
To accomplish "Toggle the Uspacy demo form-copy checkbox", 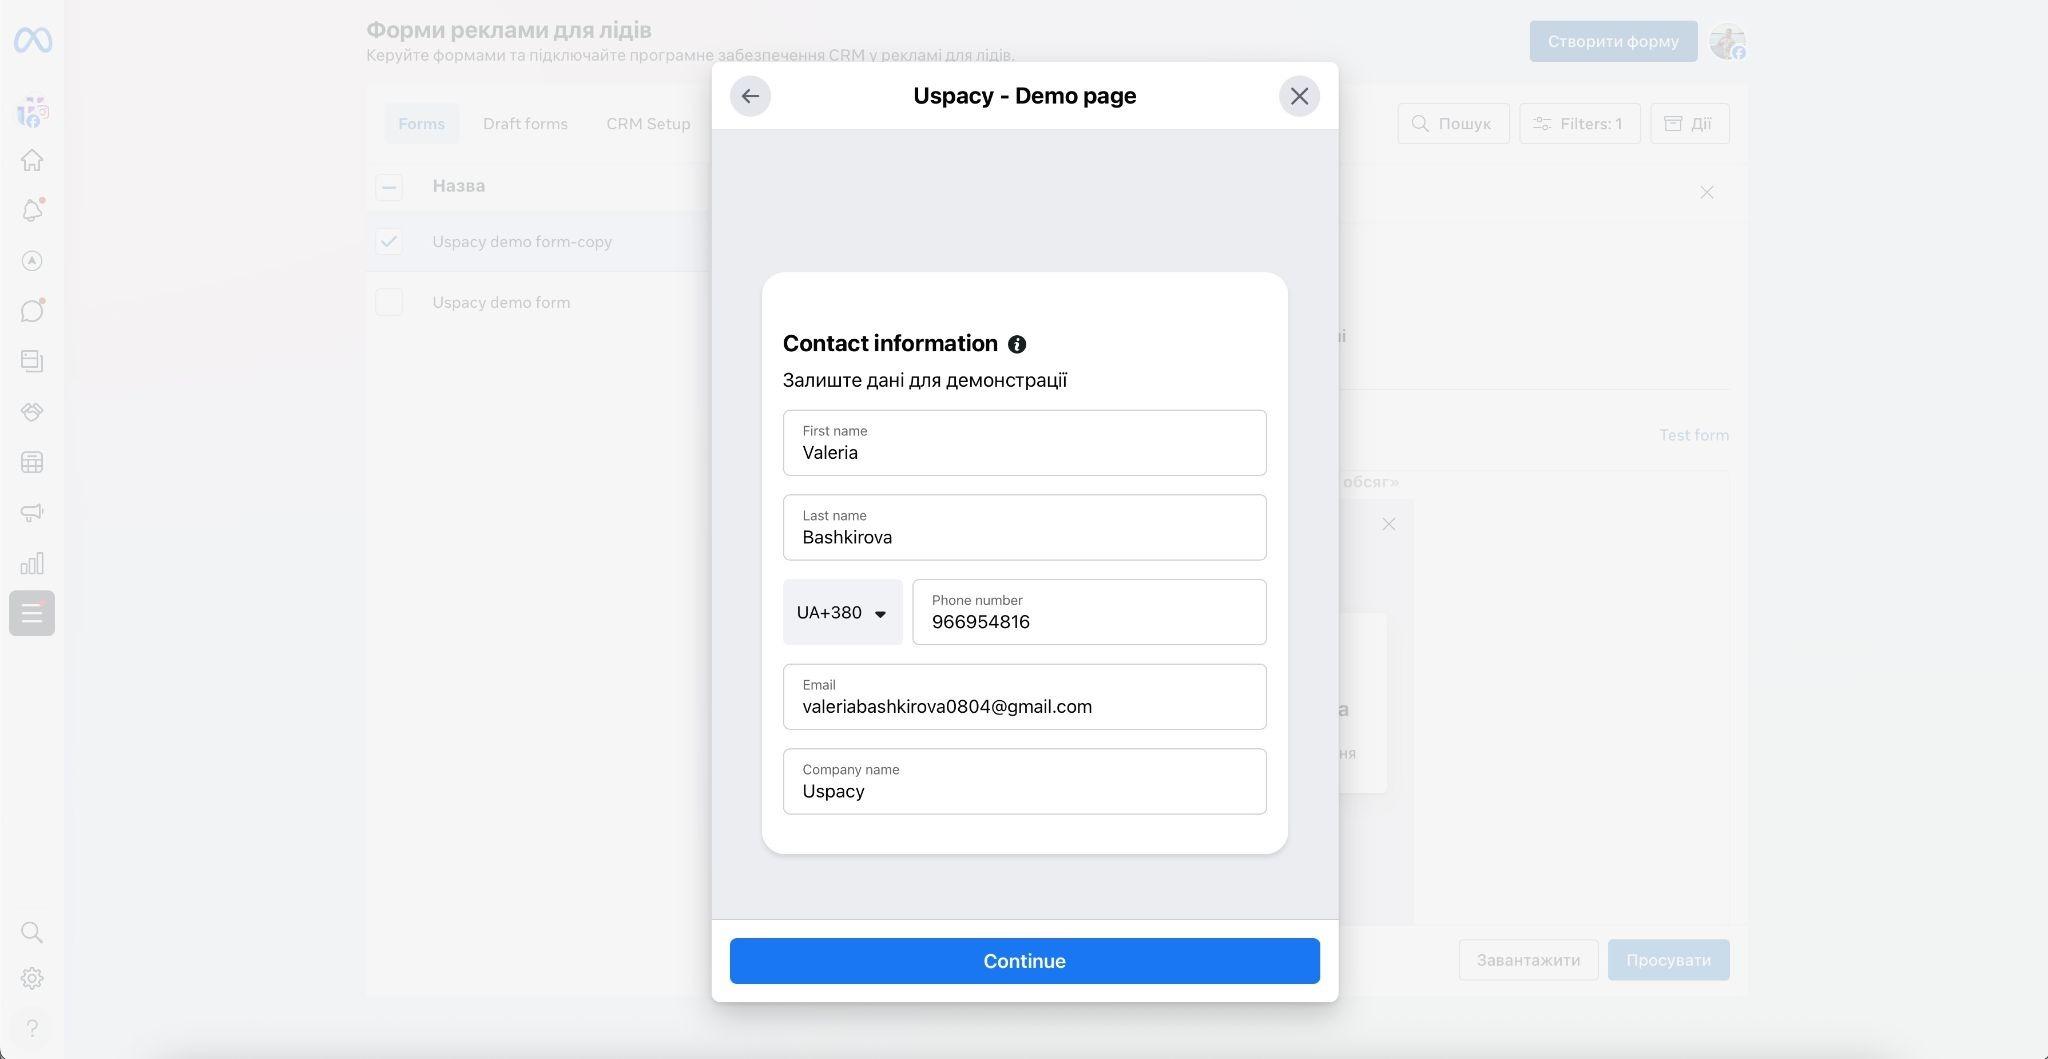I will tap(389, 241).
